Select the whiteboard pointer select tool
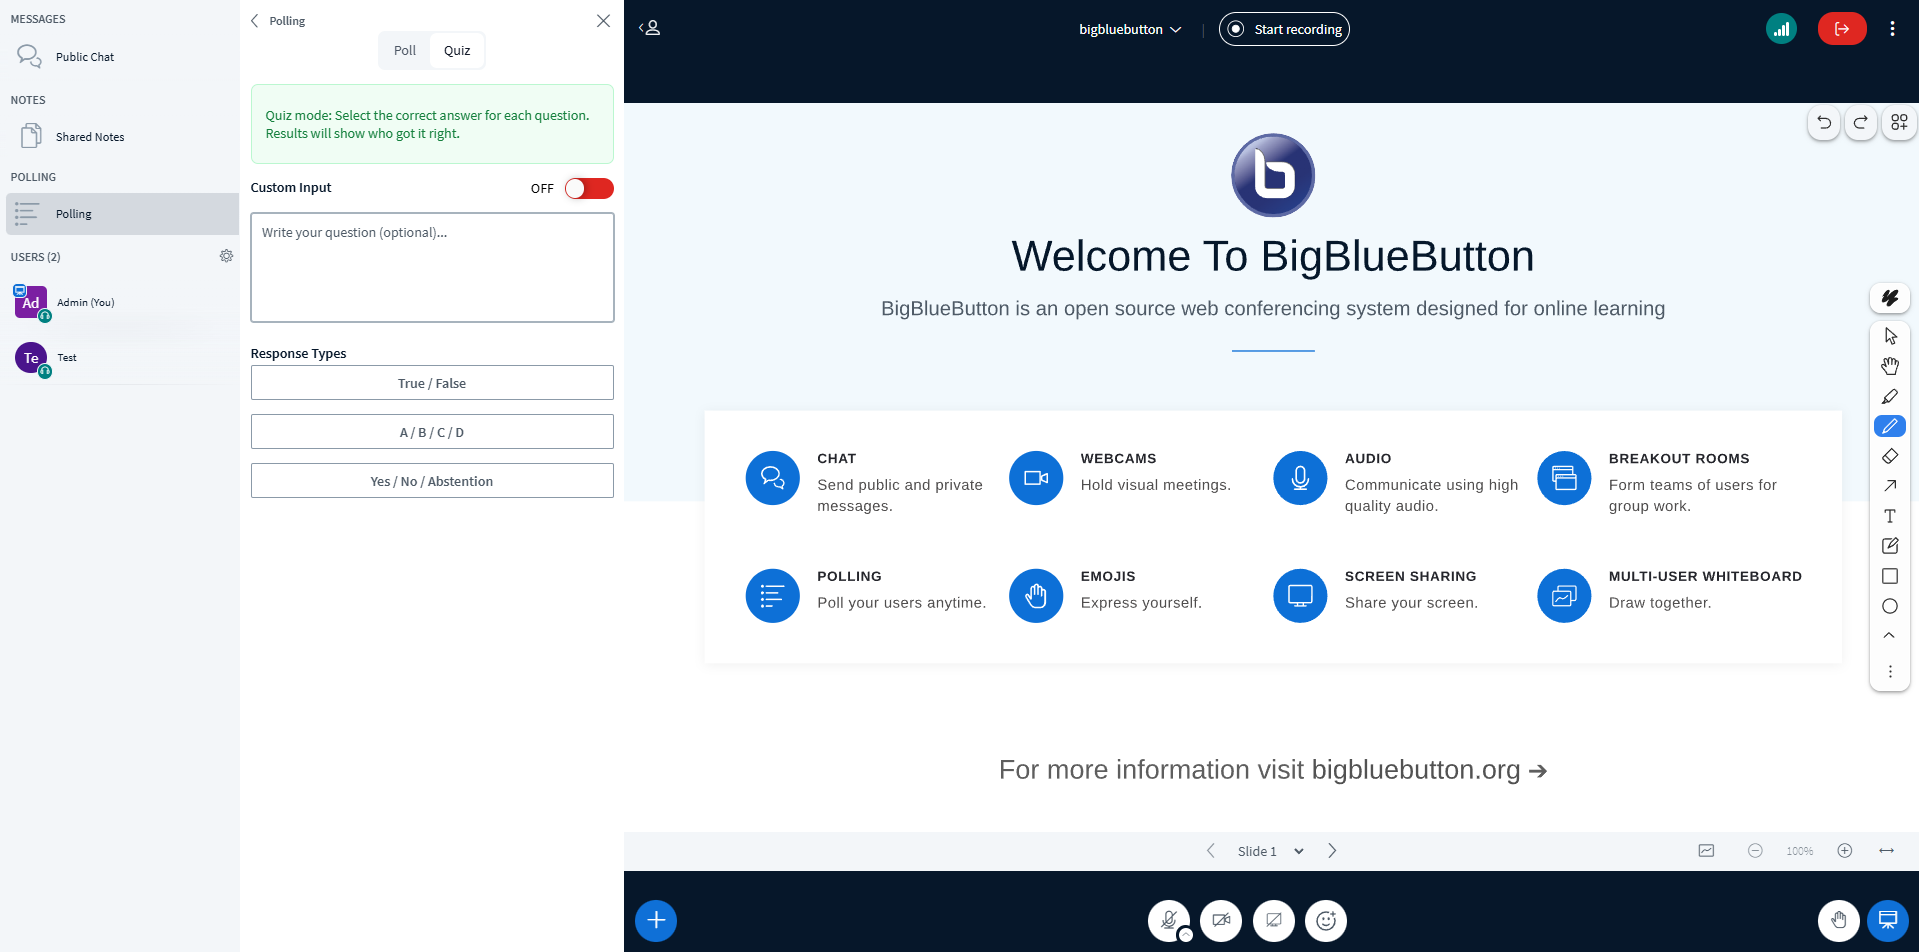 pyautogui.click(x=1890, y=336)
